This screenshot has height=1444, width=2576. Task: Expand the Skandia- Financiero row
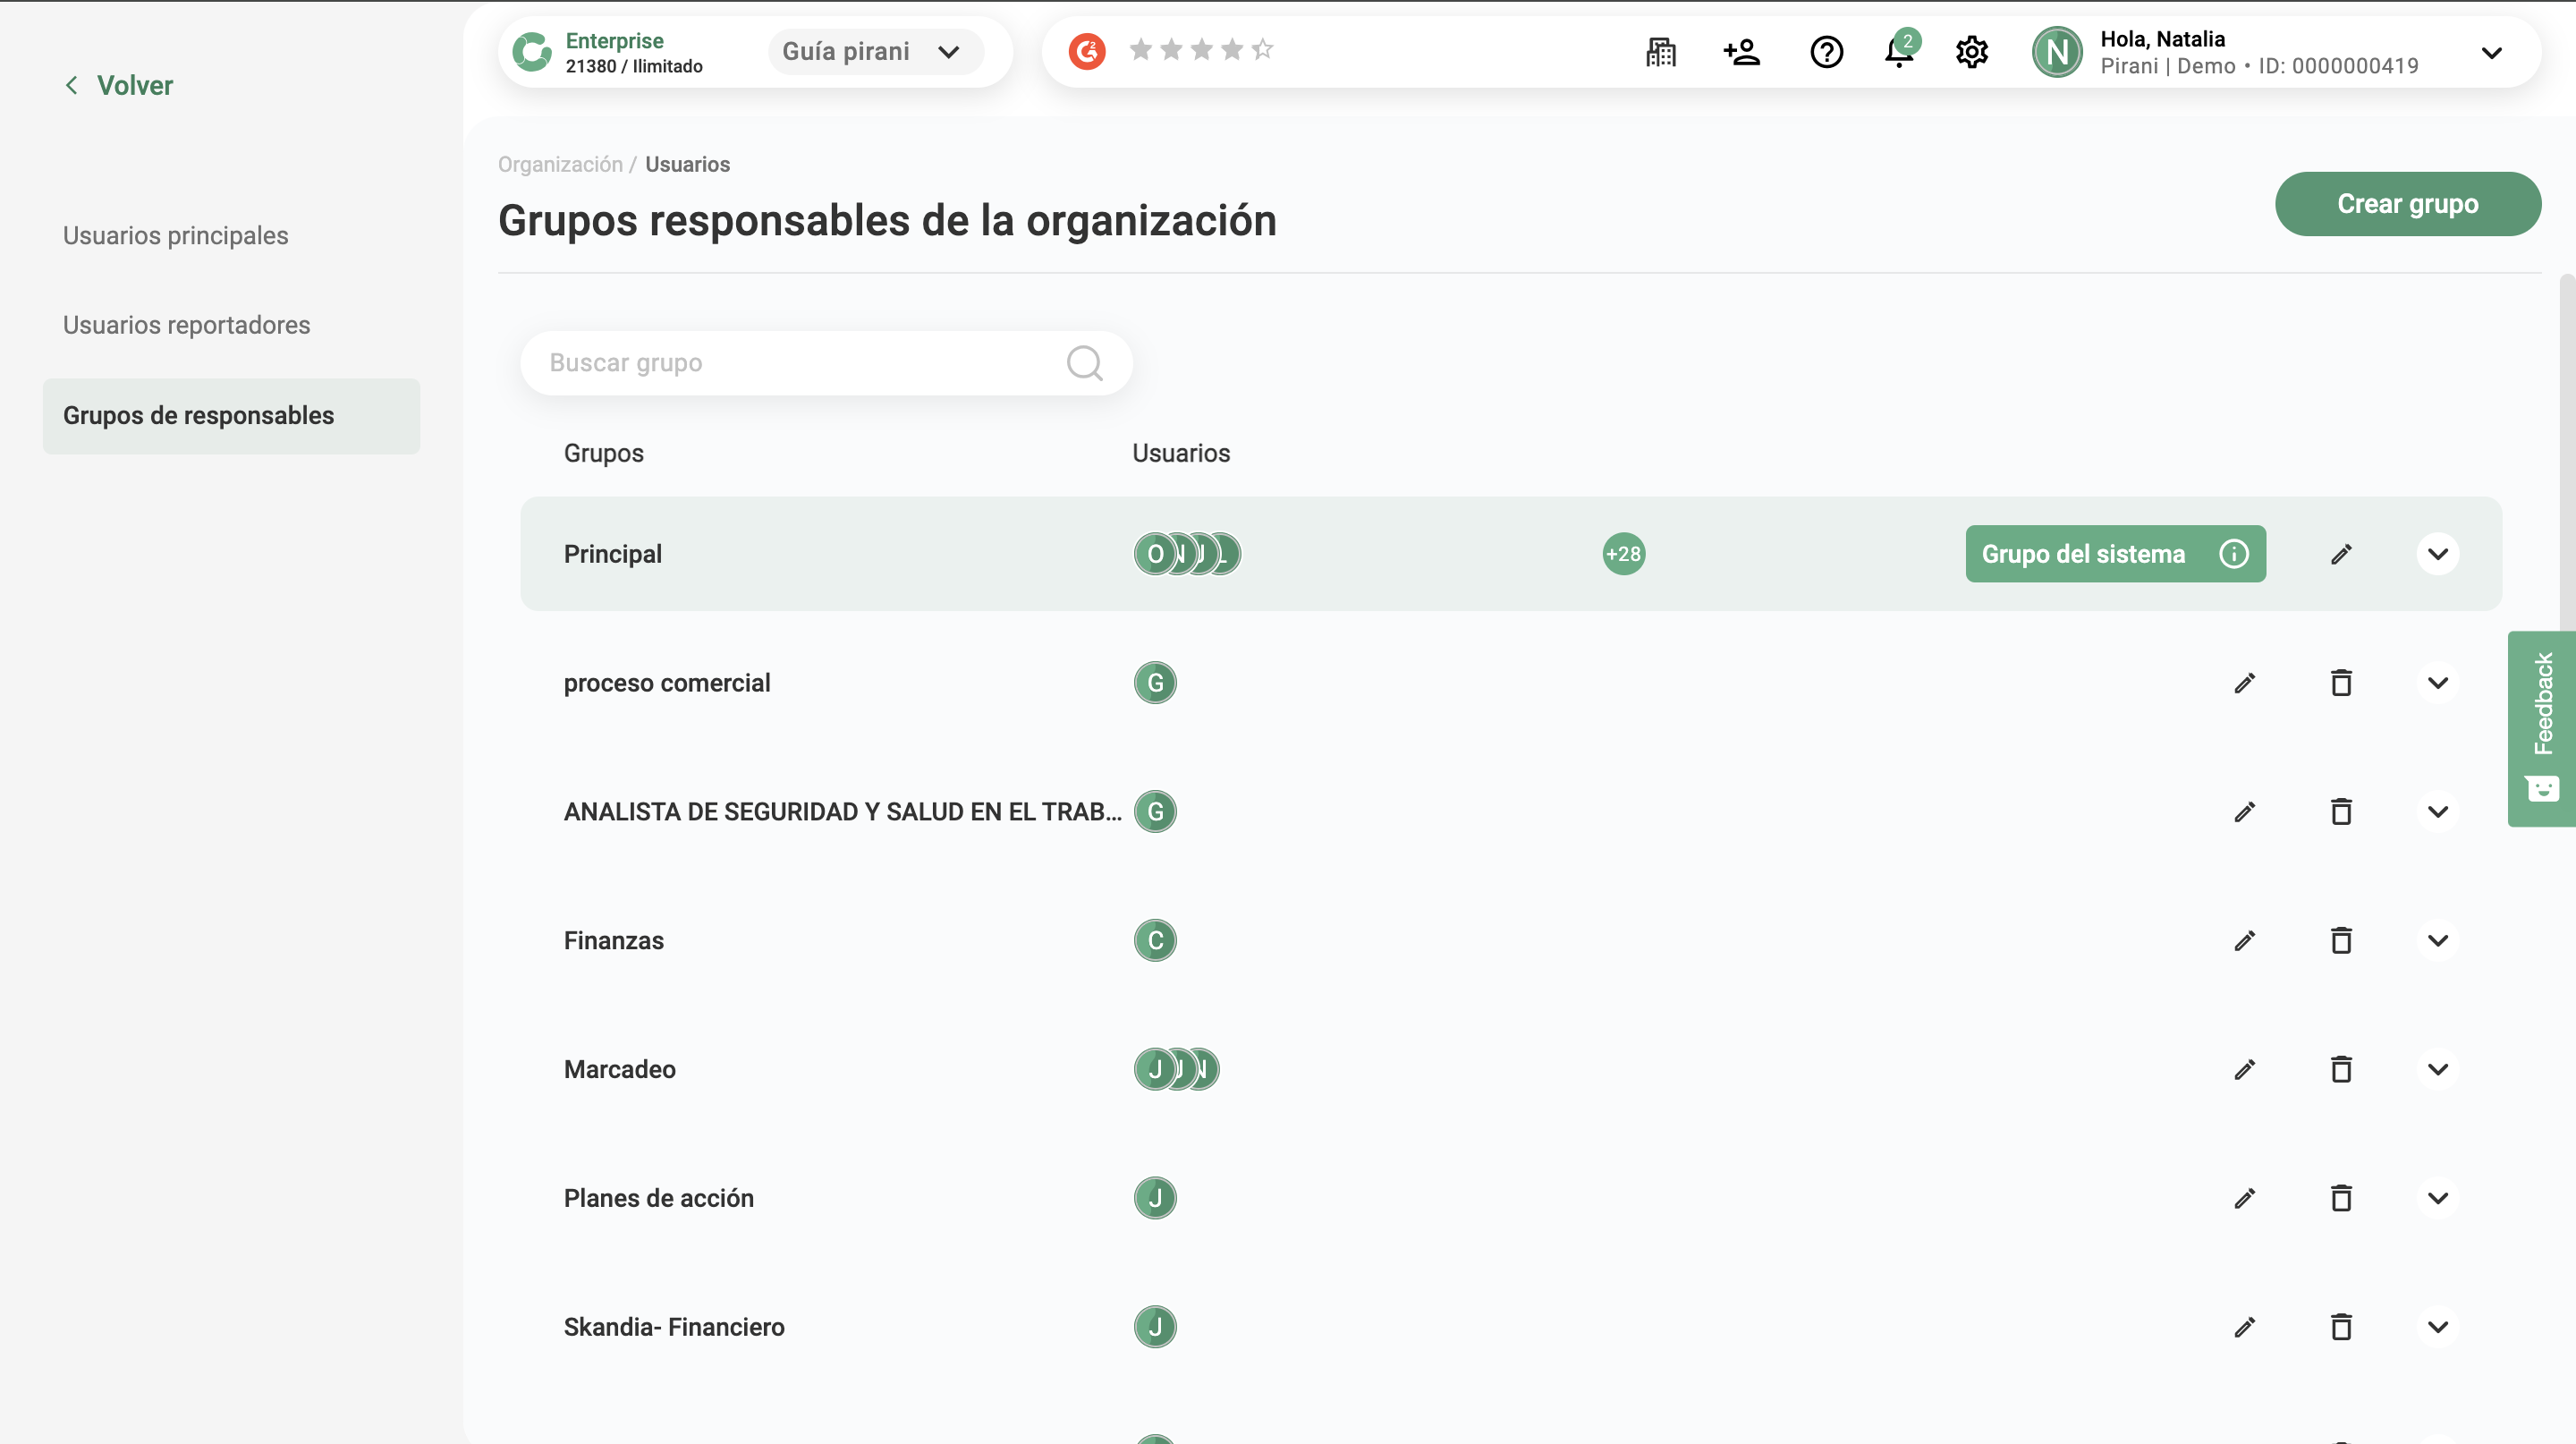click(x=2438, y=1327)
